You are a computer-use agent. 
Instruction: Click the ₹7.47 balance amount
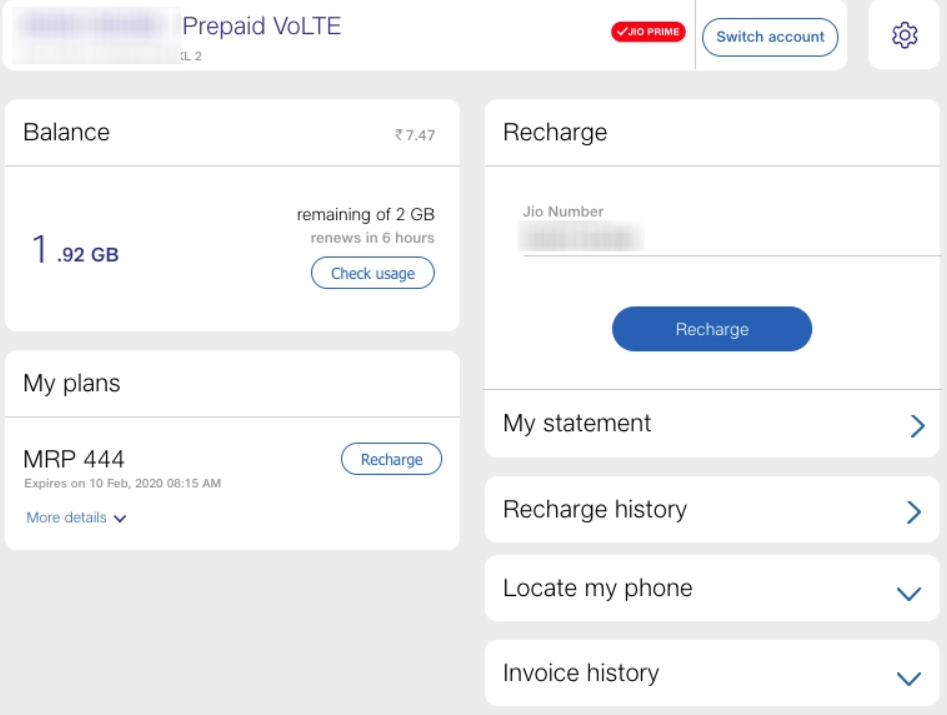(415, 135)
